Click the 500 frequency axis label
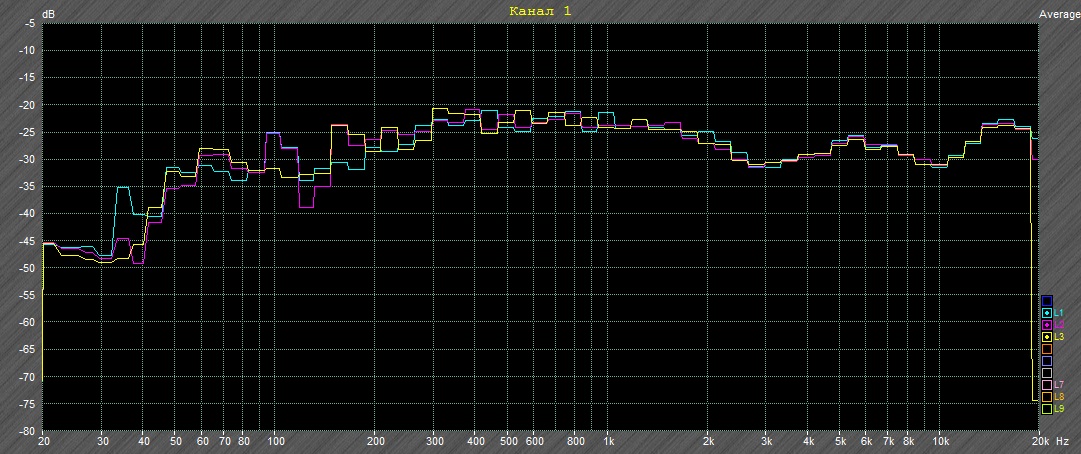 tap(507, 440)
